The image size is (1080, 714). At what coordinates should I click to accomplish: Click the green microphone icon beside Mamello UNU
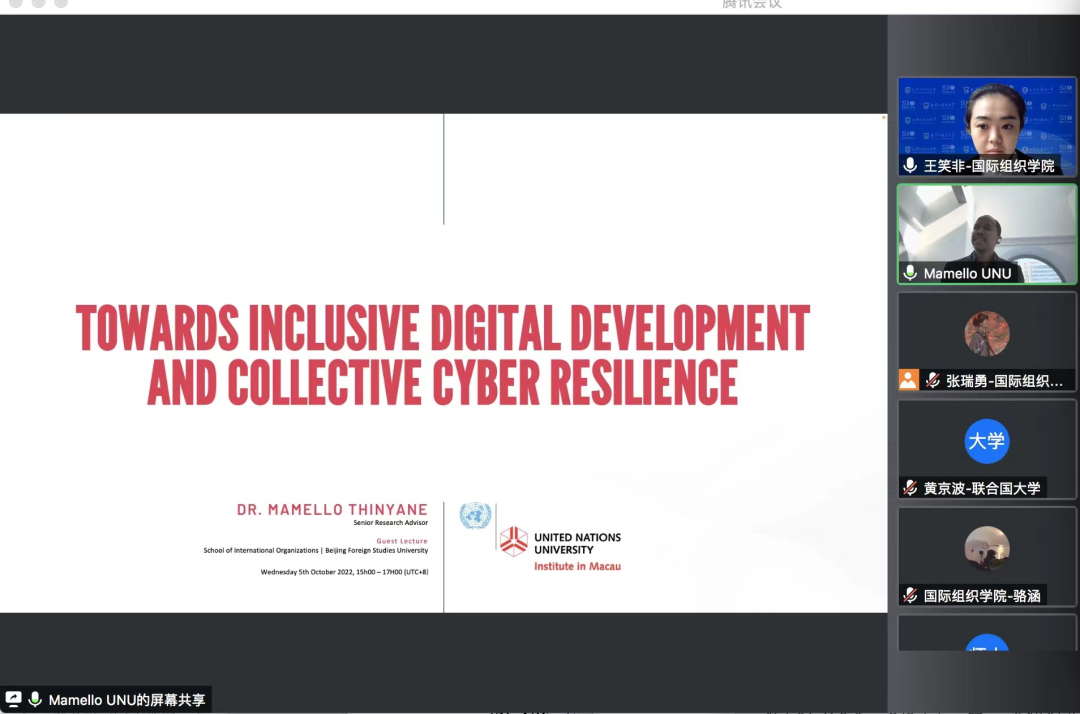(x=910, y=273)
